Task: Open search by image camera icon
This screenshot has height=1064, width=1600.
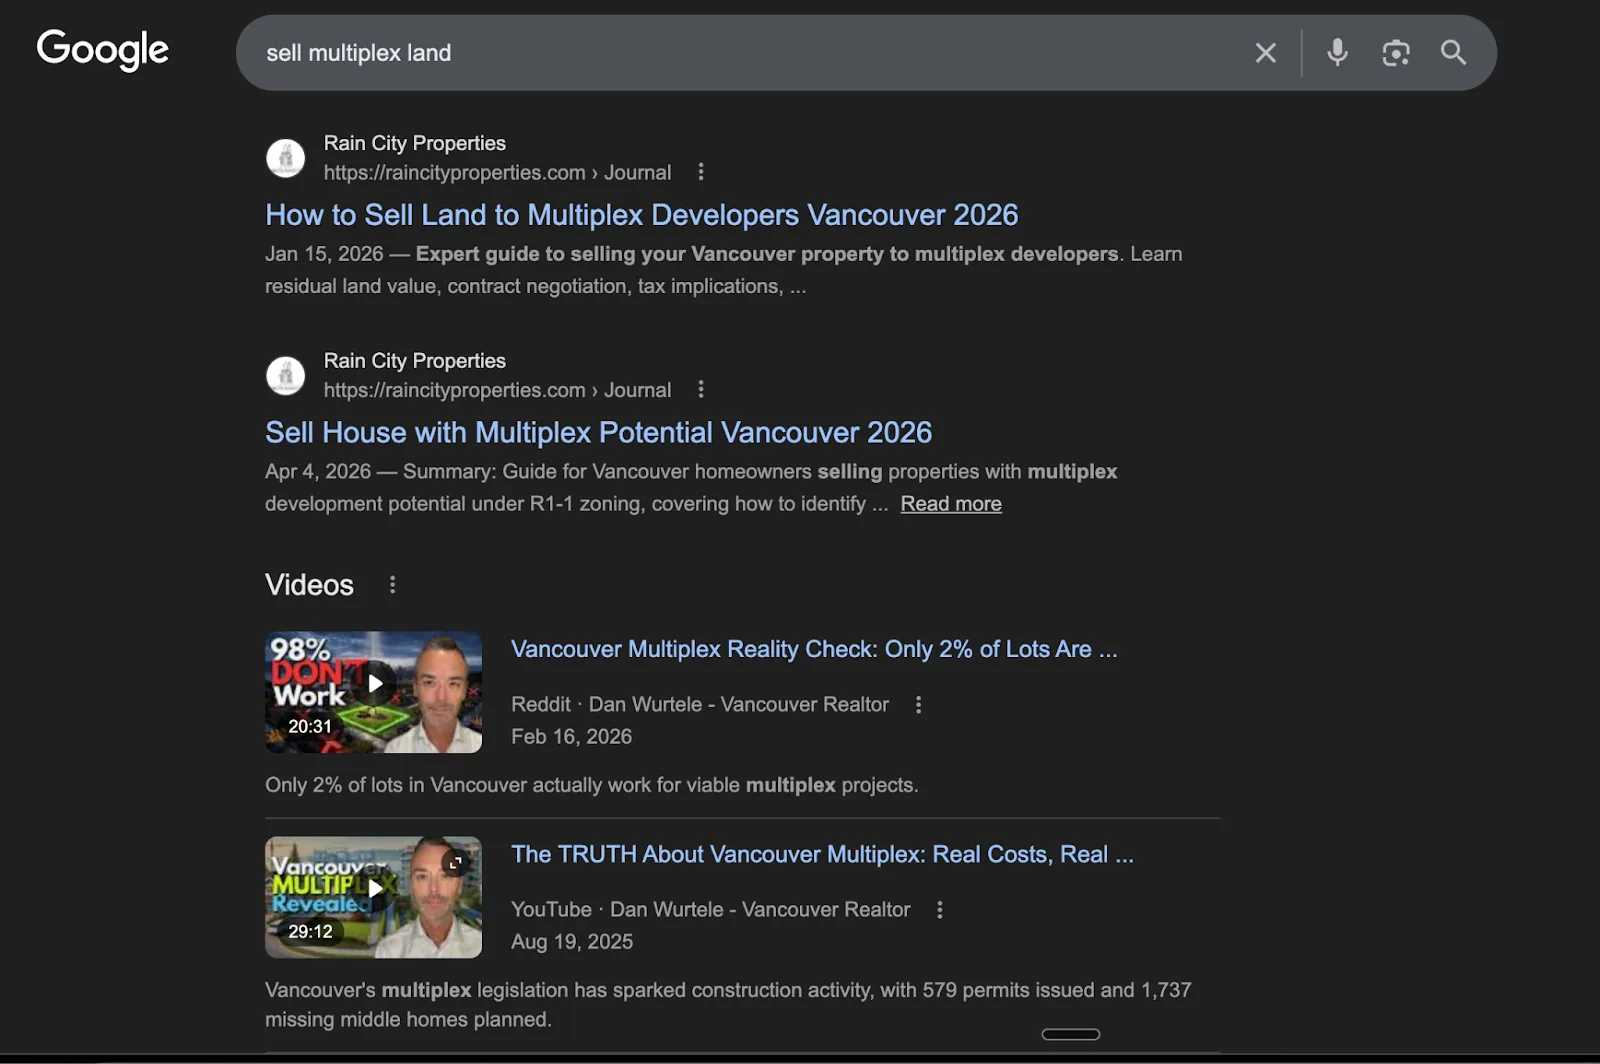Action: tap(1395, 53)
